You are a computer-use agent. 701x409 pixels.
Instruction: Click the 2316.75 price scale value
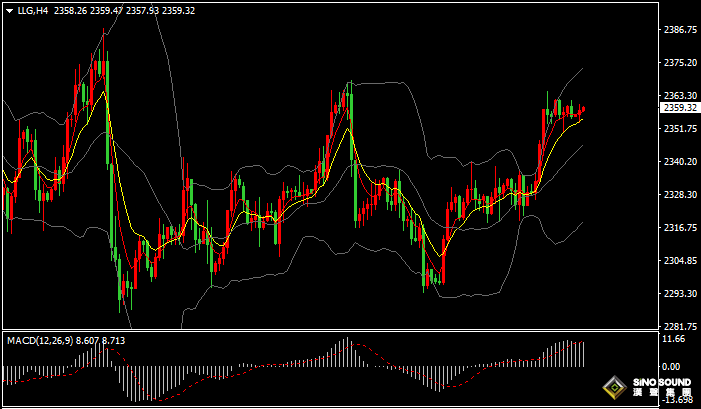(x=679, y=228)
